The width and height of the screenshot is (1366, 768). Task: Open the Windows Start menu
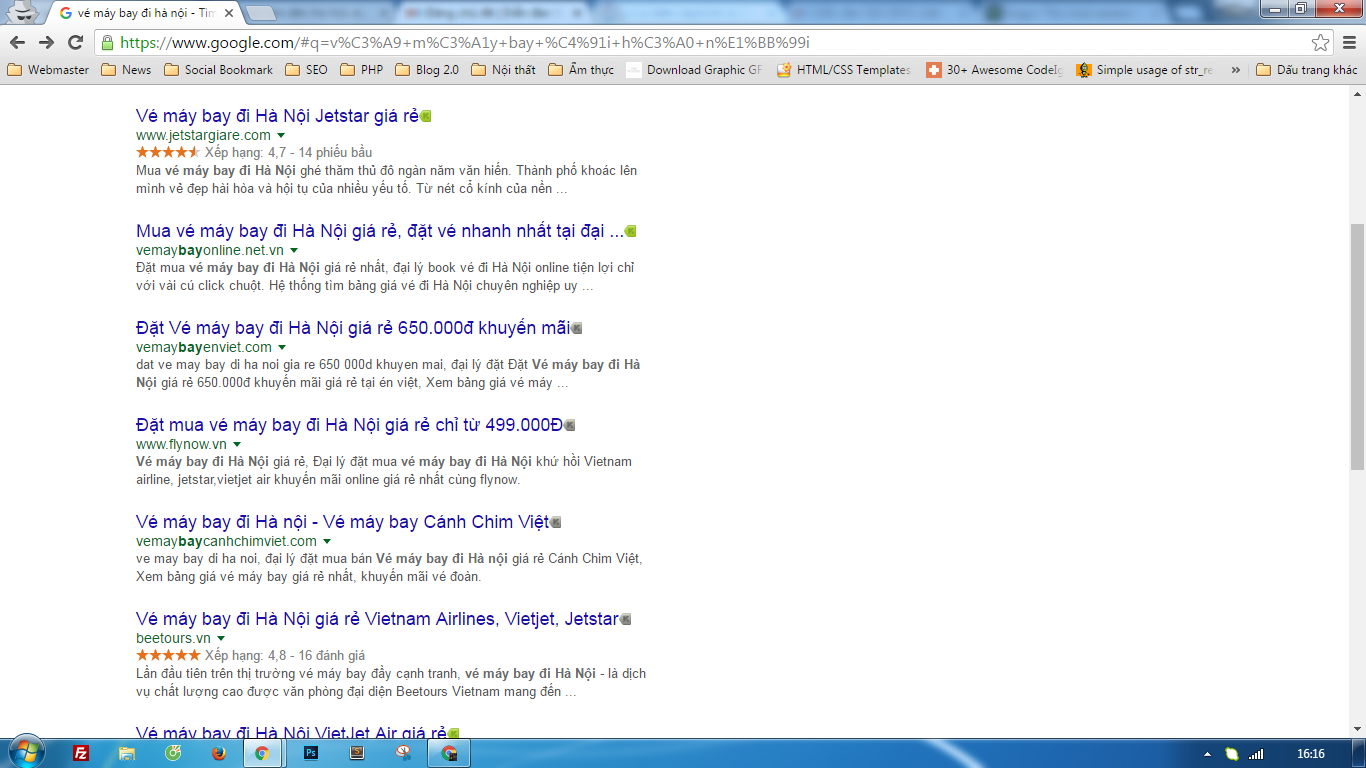tap(25, 753)
